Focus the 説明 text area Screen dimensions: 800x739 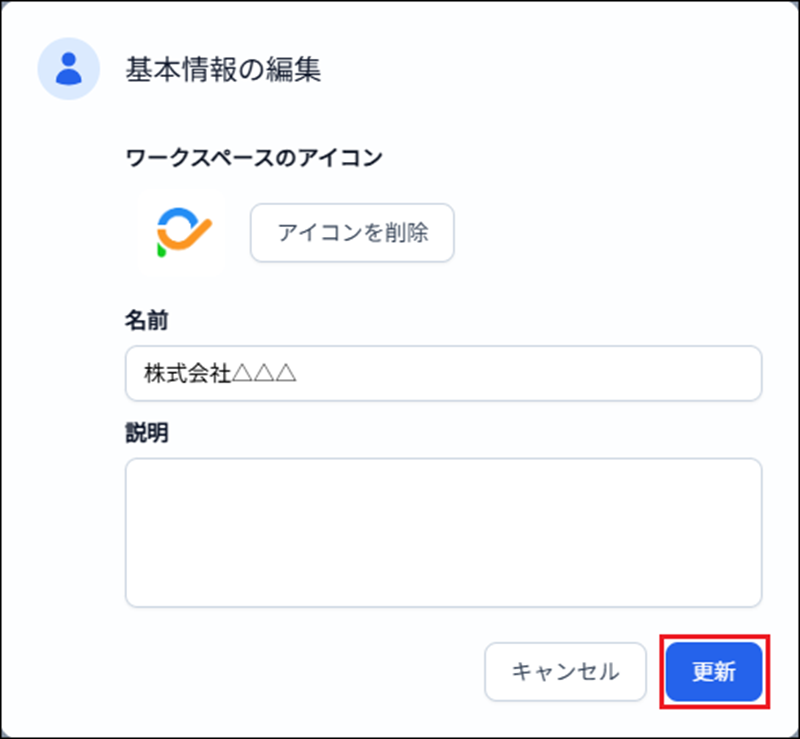[x=443, y=532]
